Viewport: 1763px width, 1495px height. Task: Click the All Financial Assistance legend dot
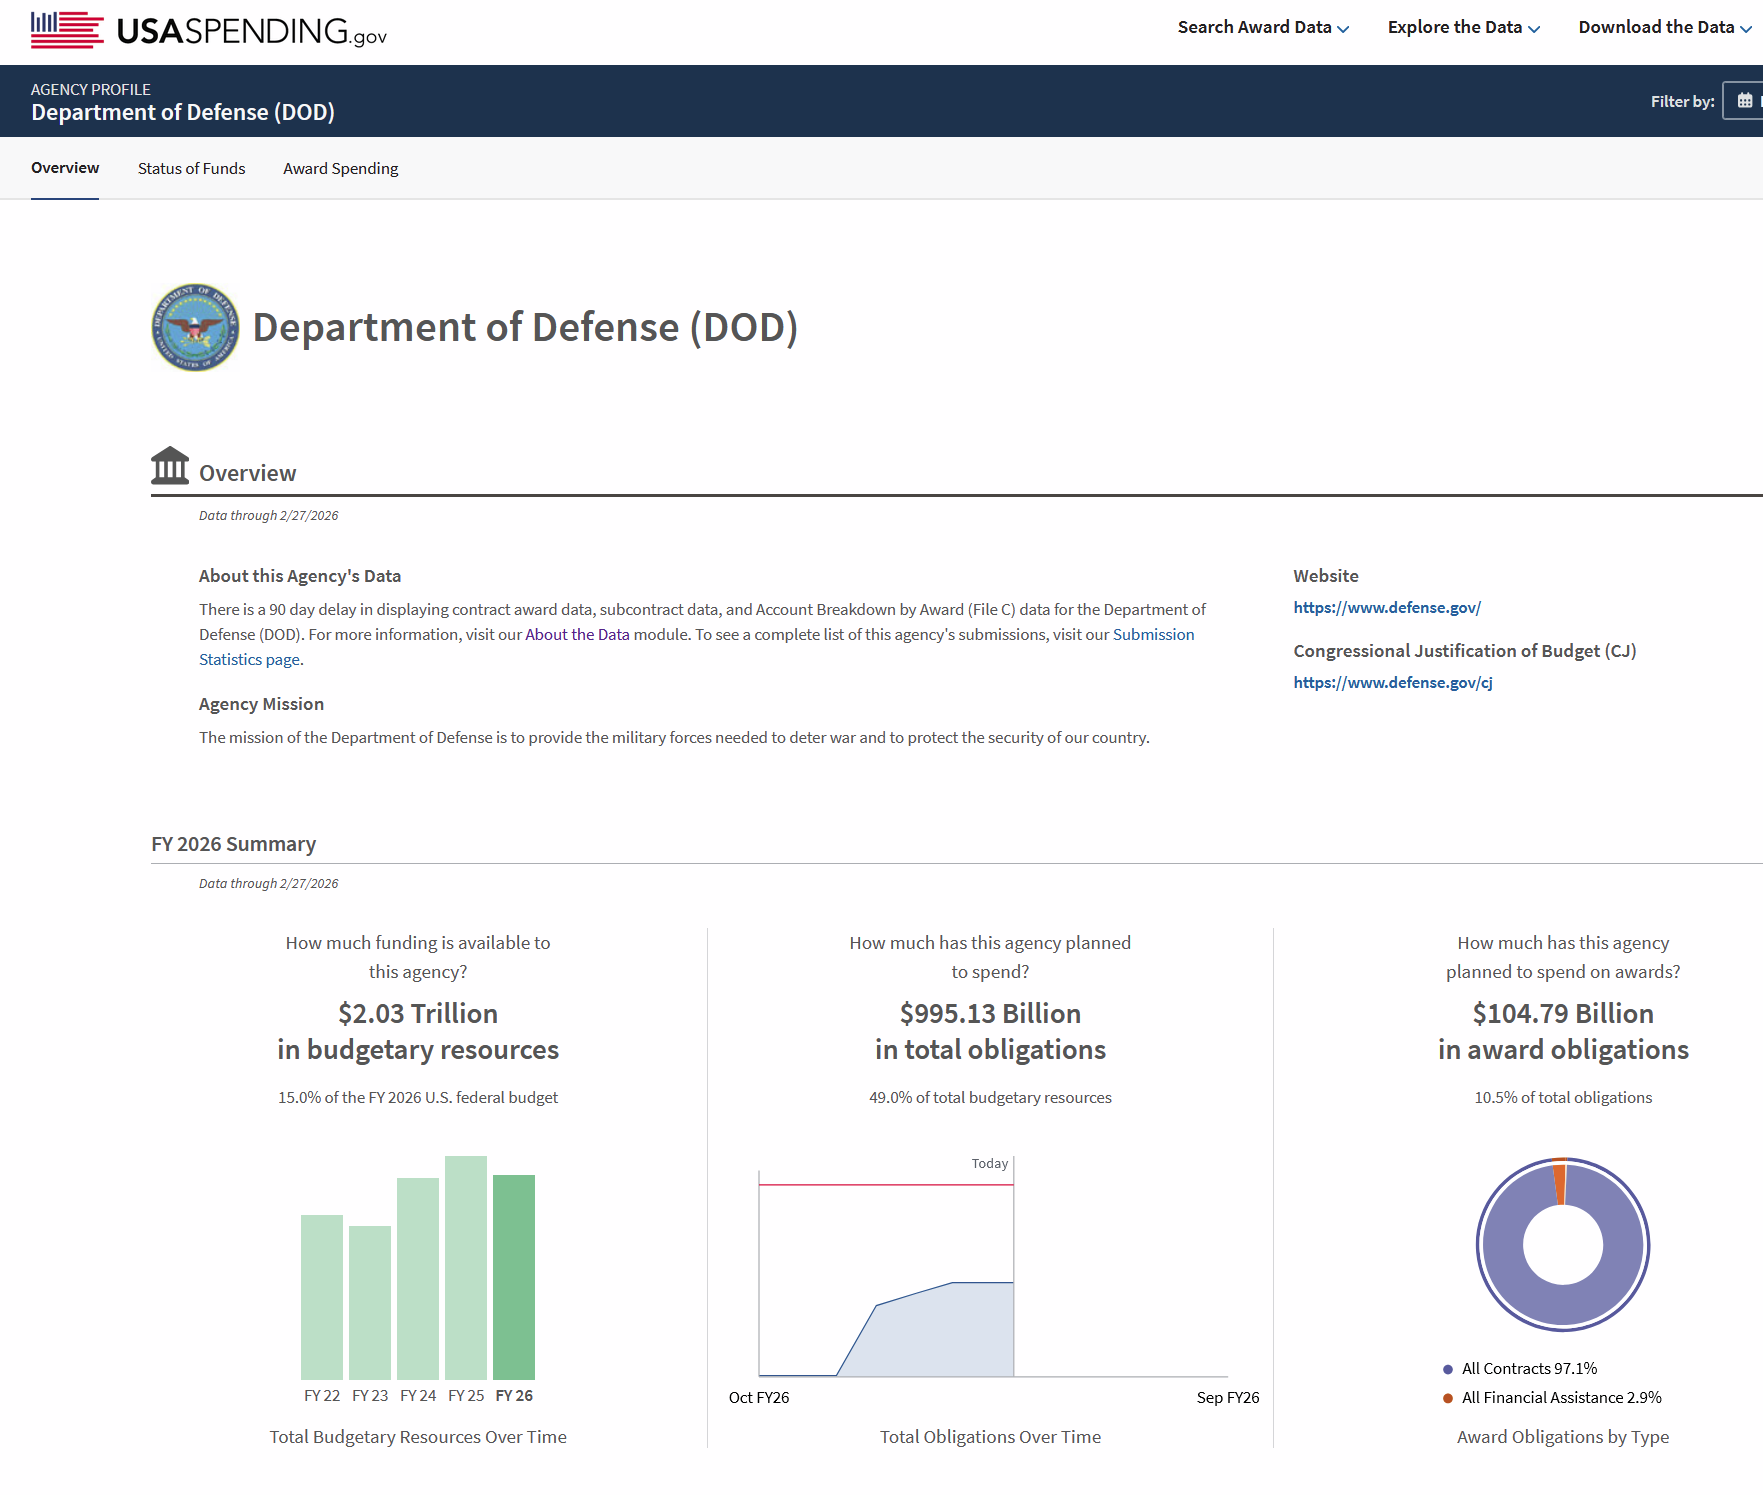1447,1398
